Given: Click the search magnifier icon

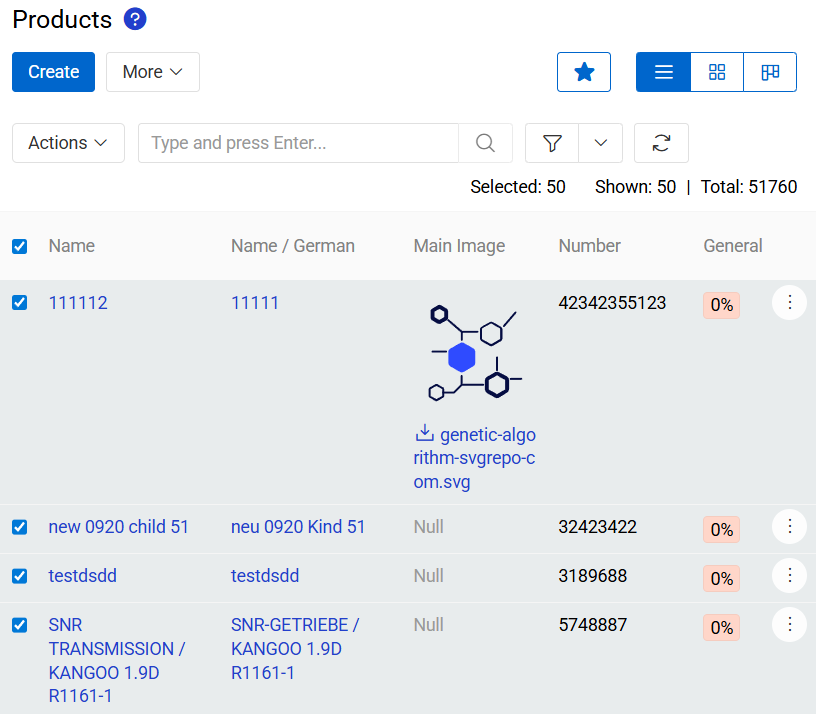Looking at the screenshot, I should click(485, 143).
